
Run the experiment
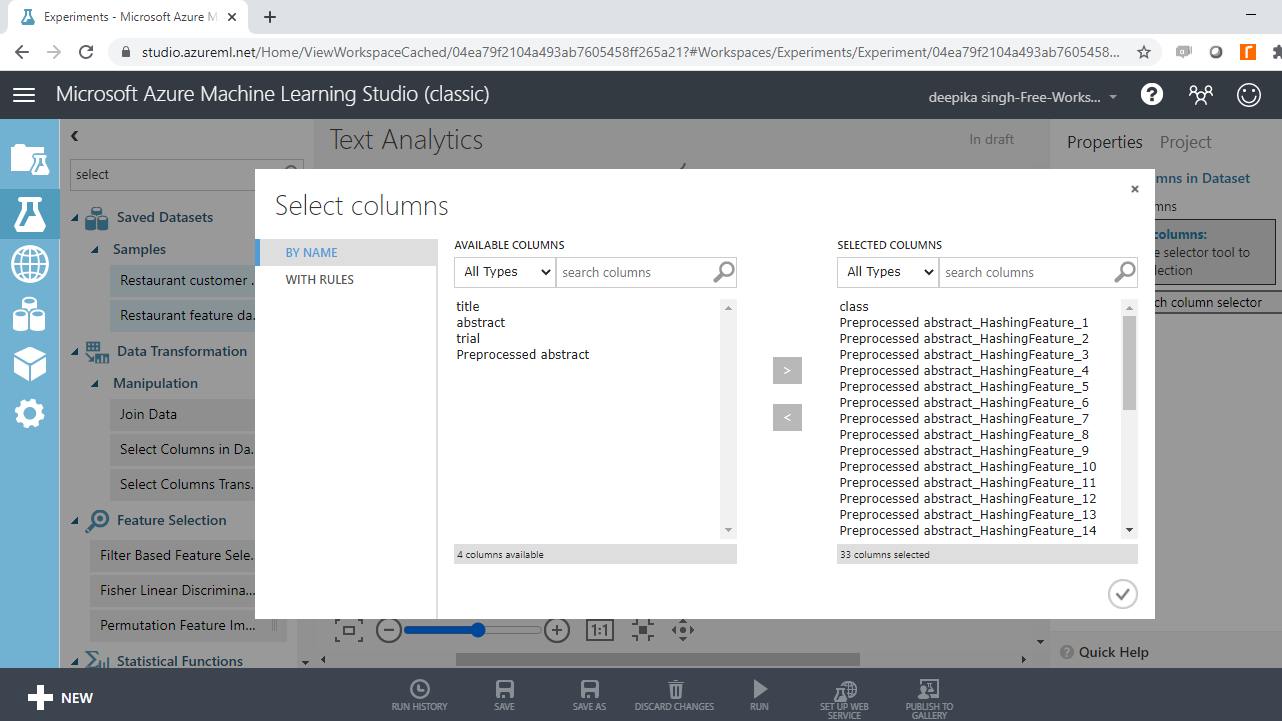click(760, 695)
